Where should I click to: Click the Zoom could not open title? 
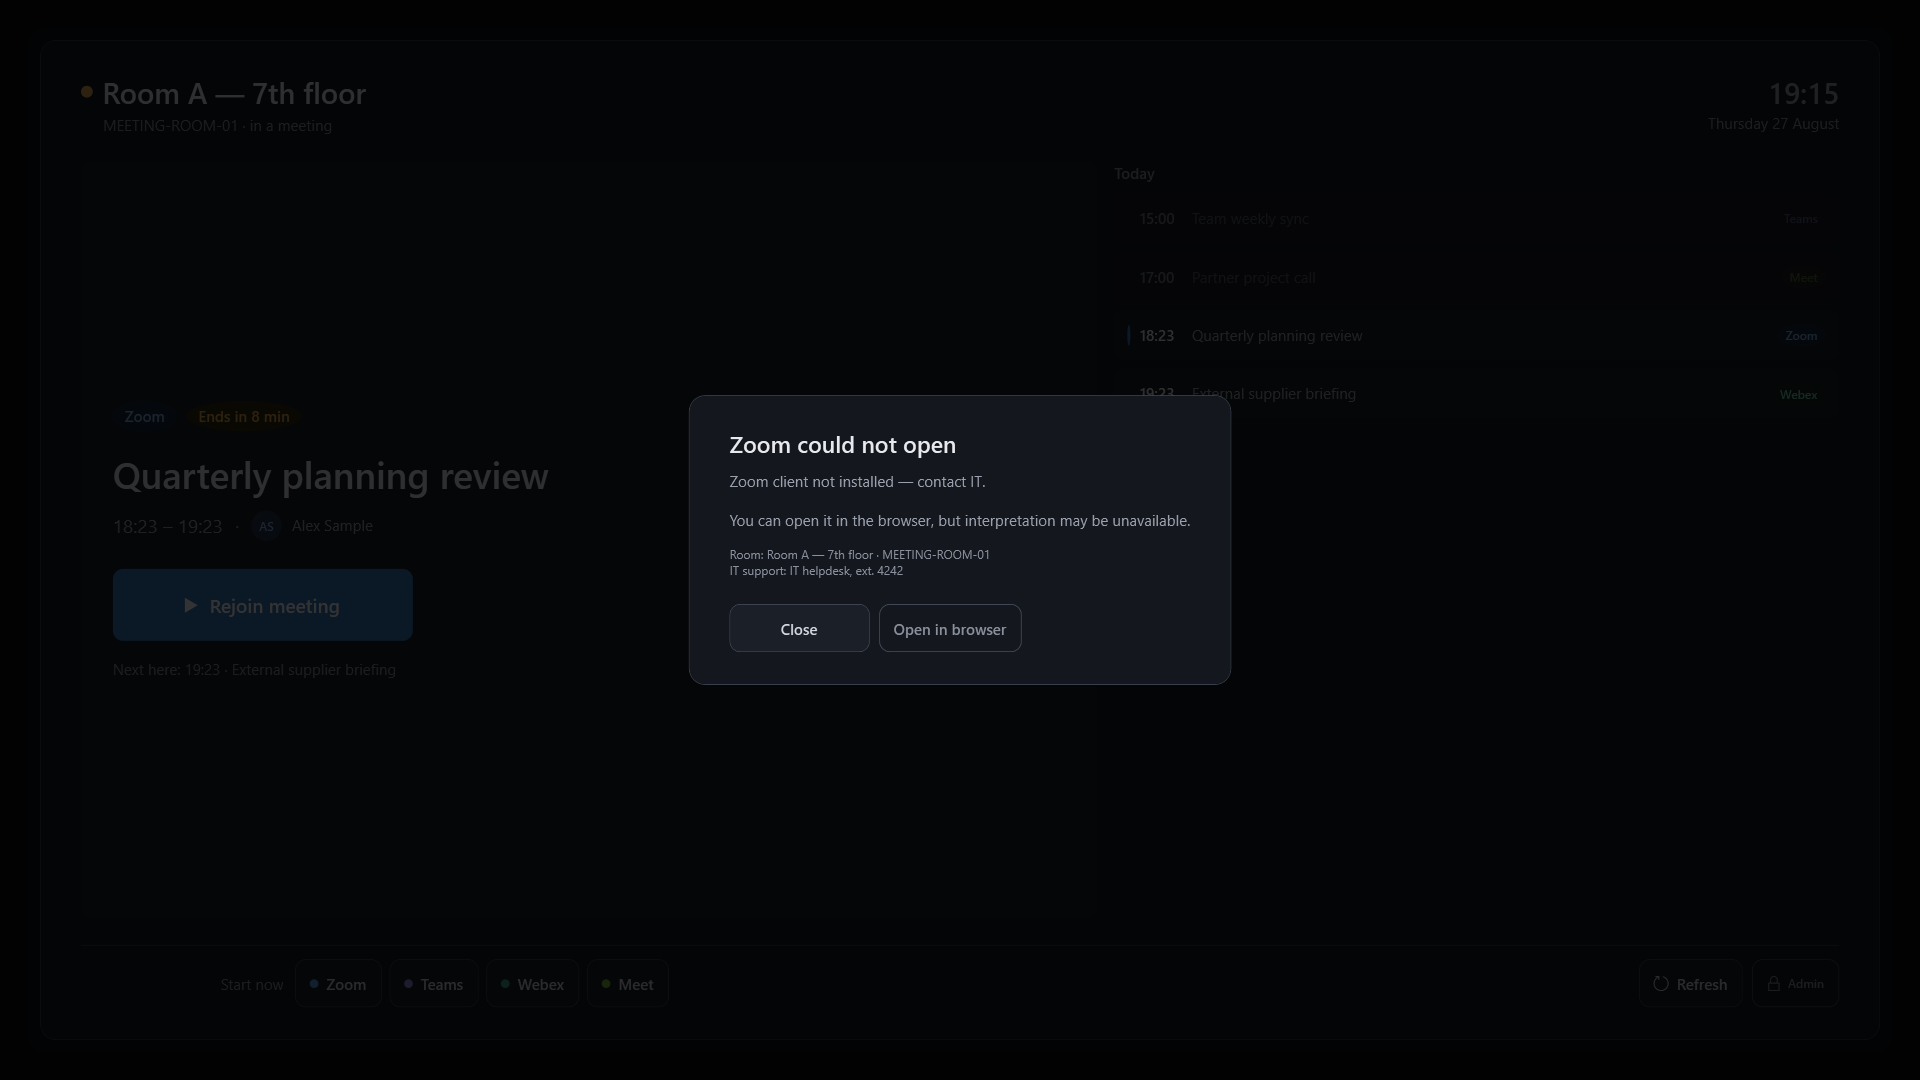coord(842,445)
